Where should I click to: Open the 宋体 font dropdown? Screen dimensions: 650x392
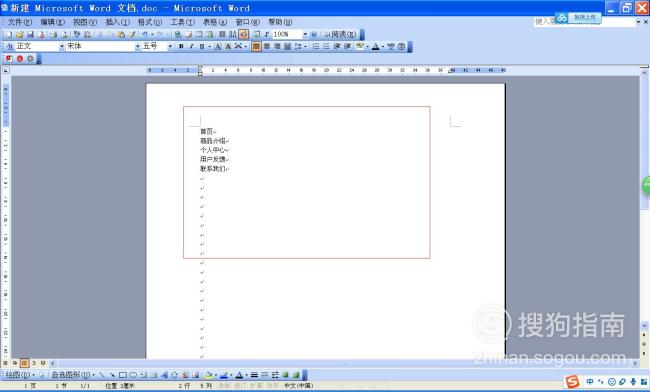coord(138,46)
